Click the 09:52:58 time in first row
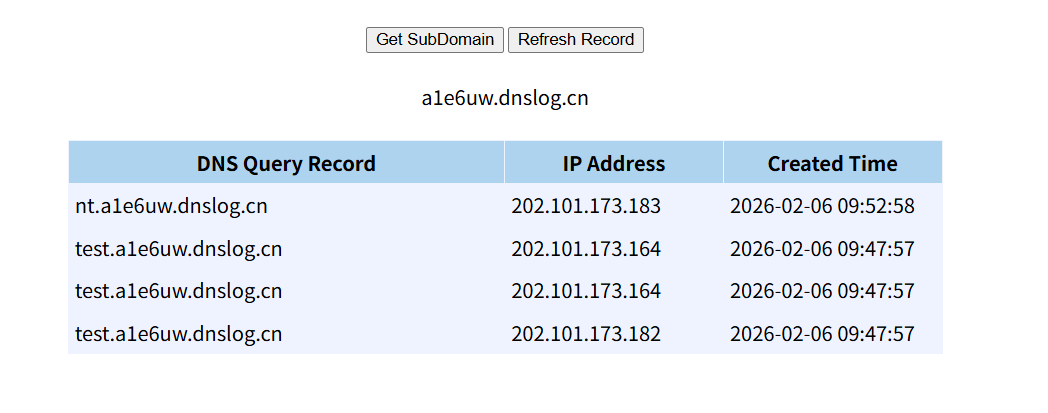Viewport: 1048px width, 413px height. [x=878, y=207]
